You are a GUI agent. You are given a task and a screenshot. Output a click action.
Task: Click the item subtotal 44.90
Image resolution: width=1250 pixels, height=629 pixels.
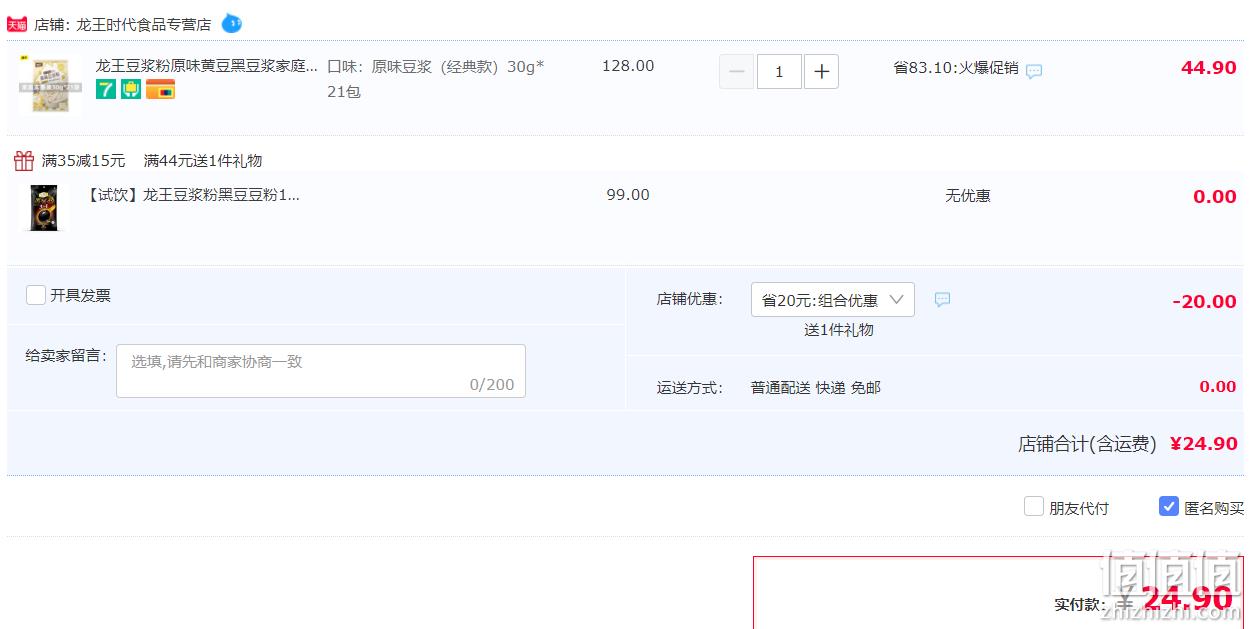coord(1209,68)
